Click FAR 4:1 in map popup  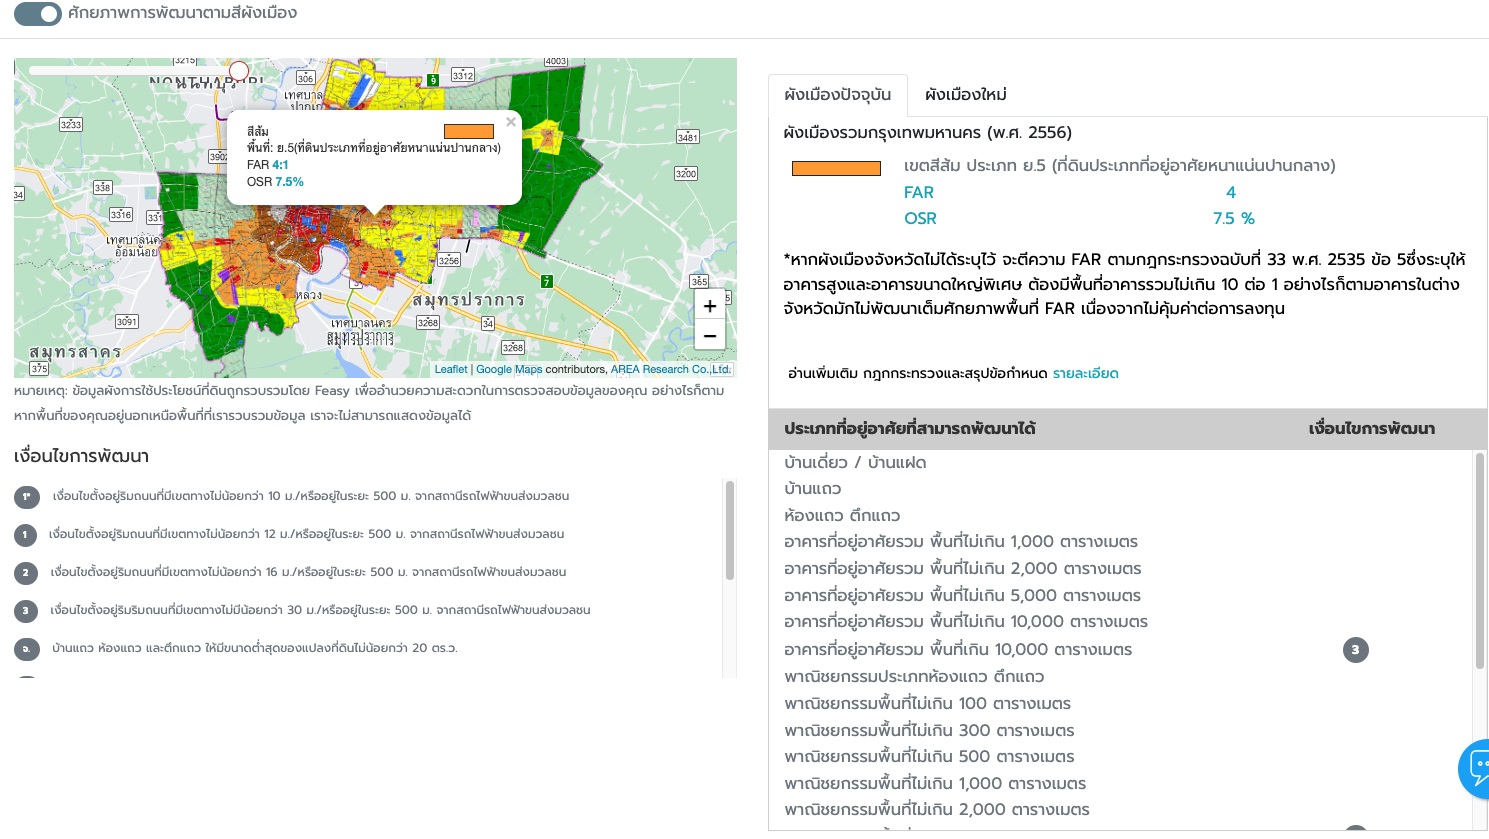pos(267,165)
